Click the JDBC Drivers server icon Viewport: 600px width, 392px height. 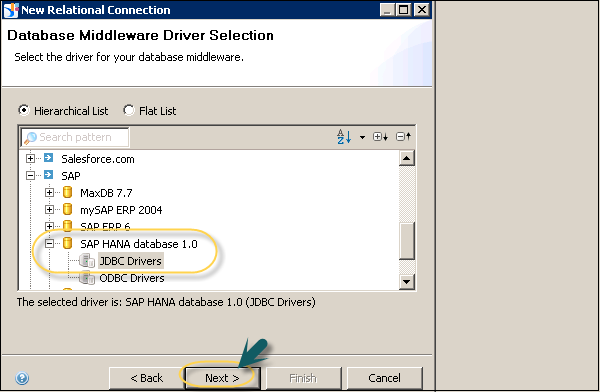click(87, 261)
